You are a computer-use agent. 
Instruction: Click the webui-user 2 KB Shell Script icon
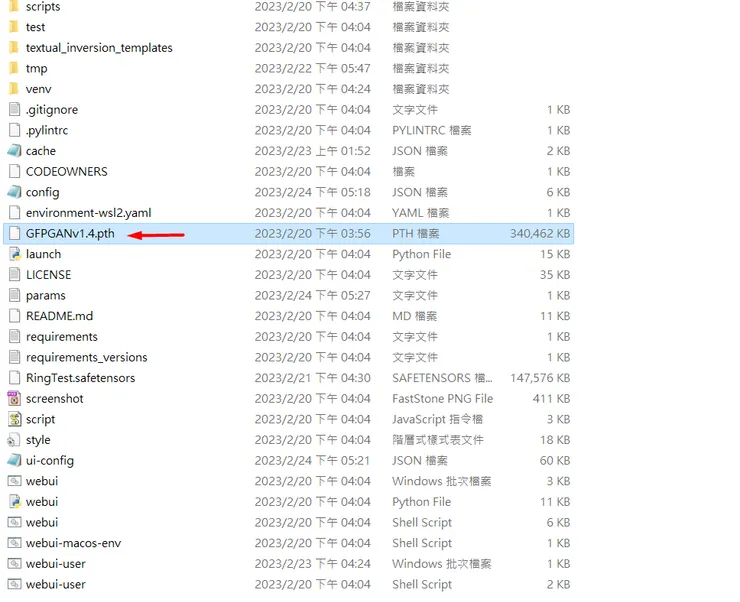pos(15,584)
